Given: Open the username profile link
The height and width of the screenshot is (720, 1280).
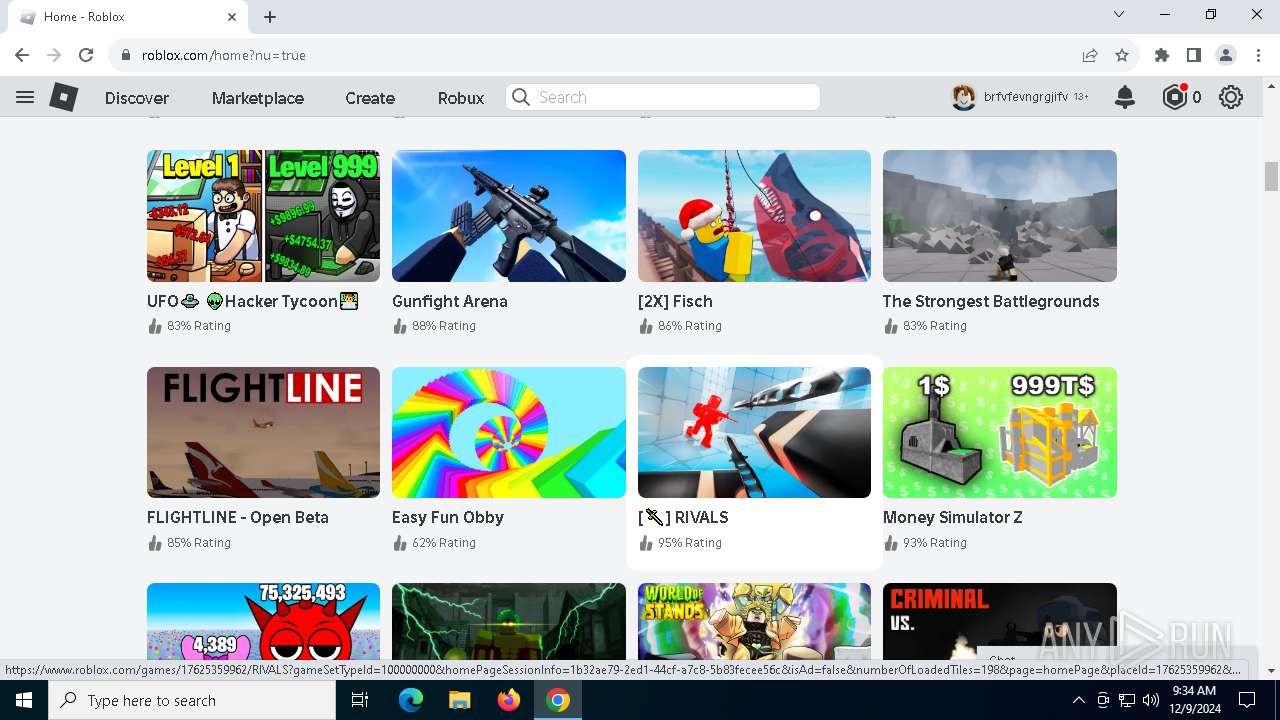Looking at the screenshot, I should pyautogui.click(x=1025, y=97).
